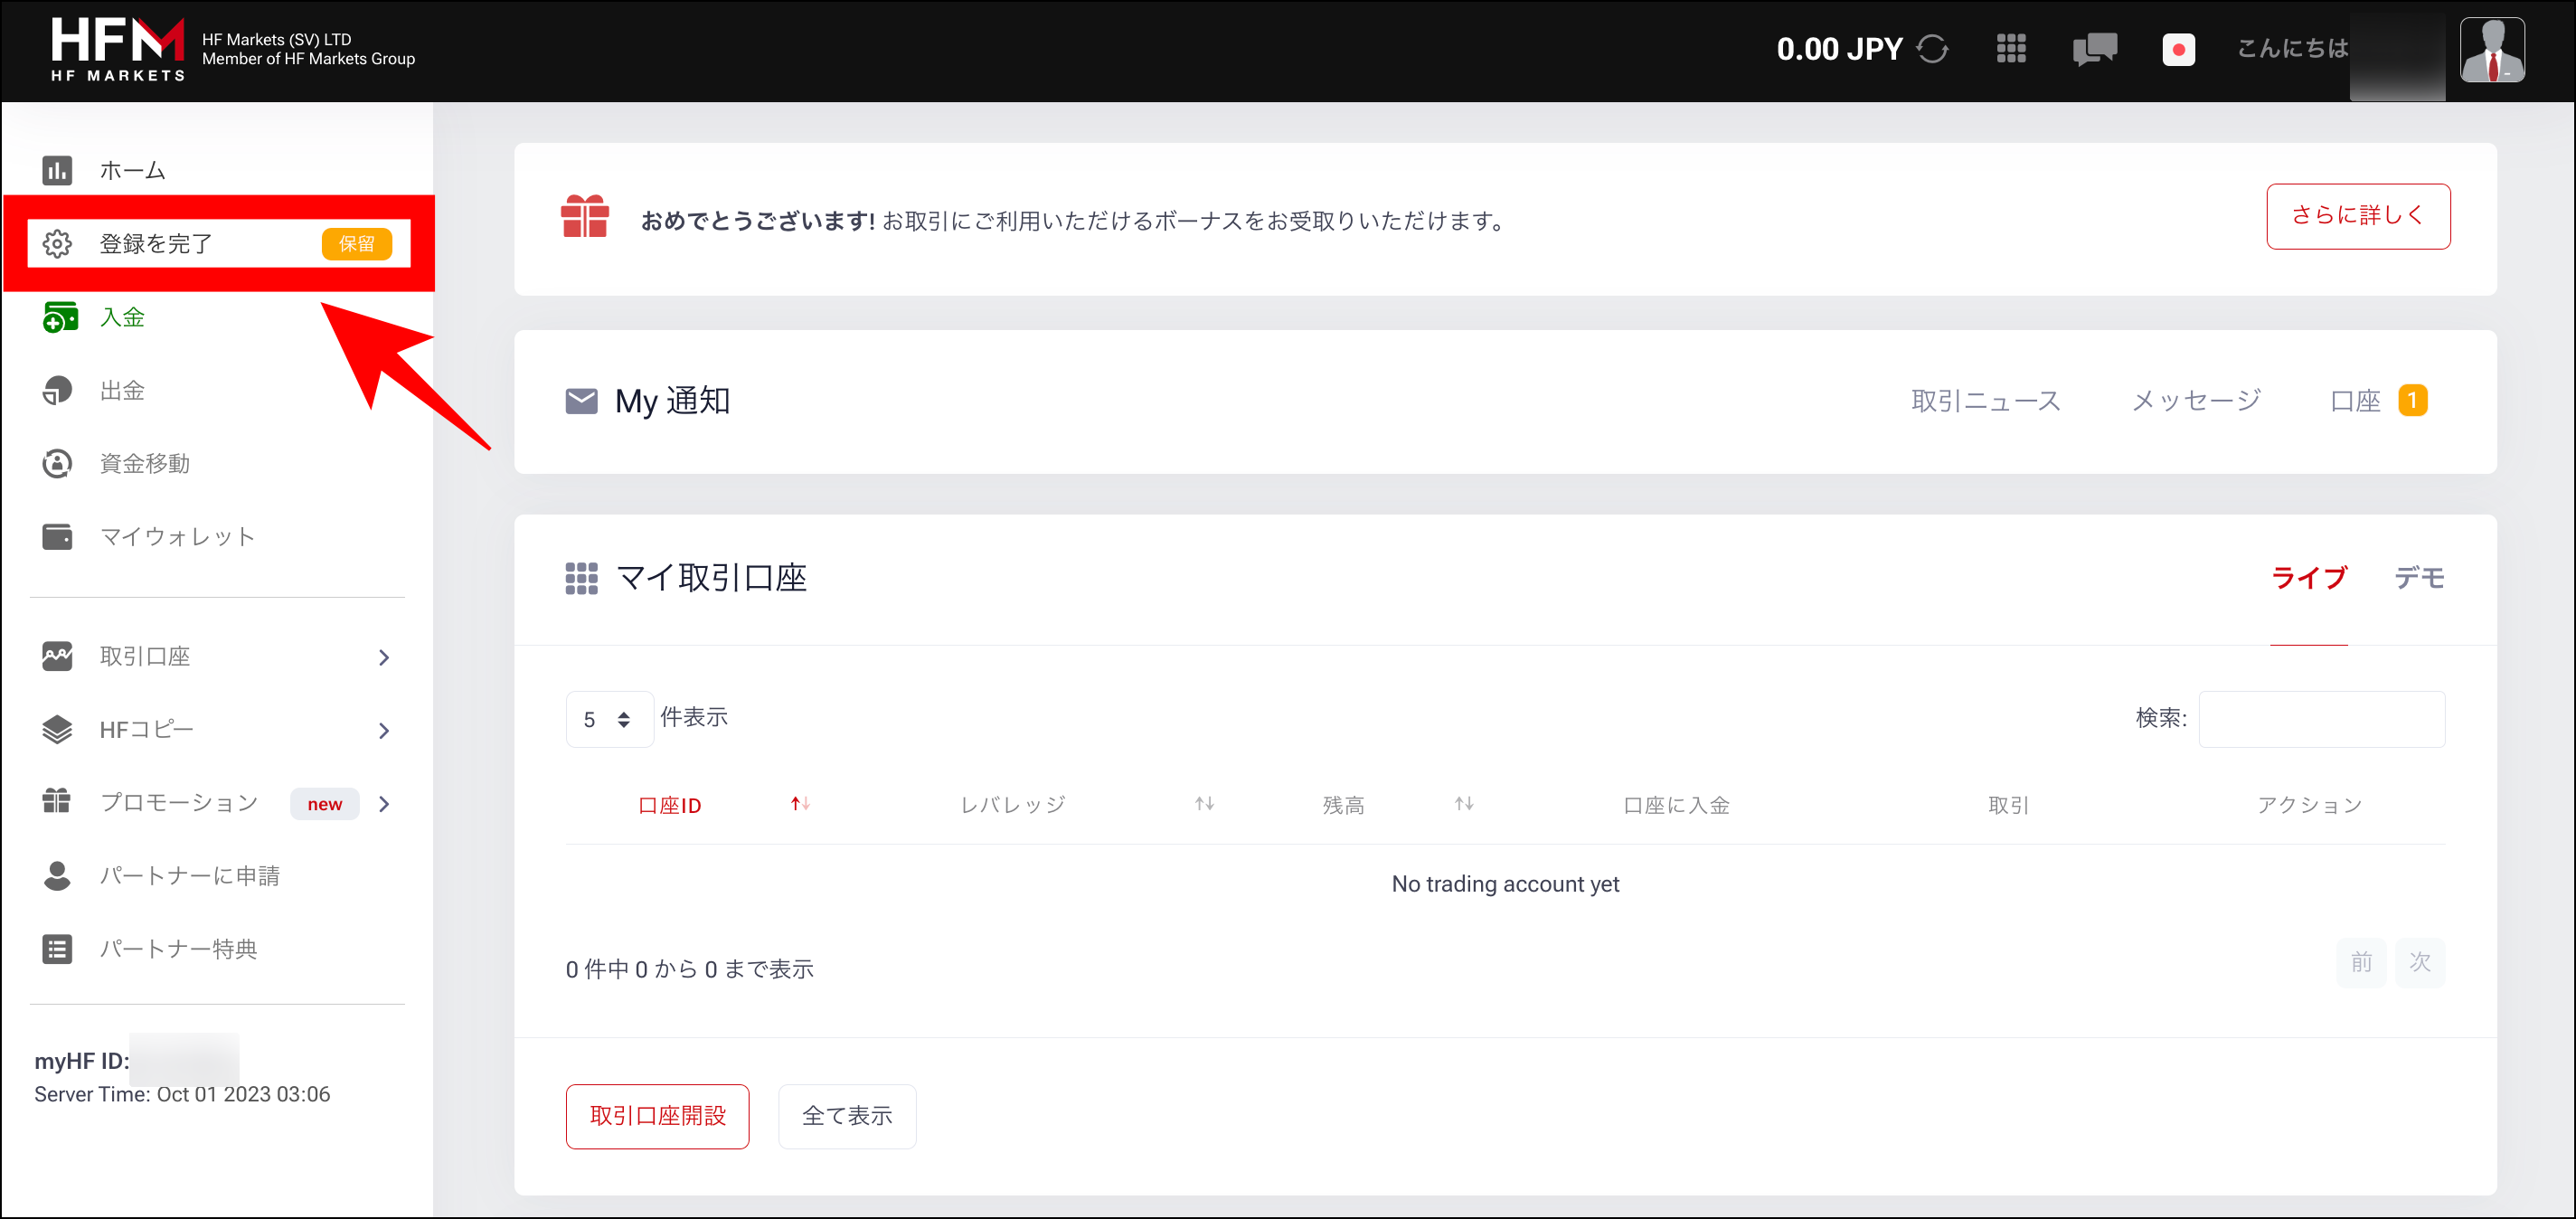Toggle sorting on the レバレッジ column
This screenshot has width=2576, height=1219.
coord(1203,804)
